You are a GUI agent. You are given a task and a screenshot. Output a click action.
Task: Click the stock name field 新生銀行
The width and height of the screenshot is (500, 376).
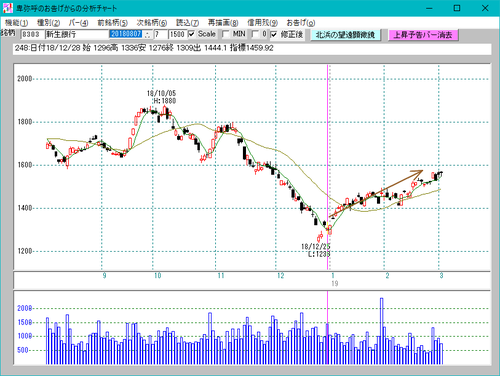click(77, 34)
